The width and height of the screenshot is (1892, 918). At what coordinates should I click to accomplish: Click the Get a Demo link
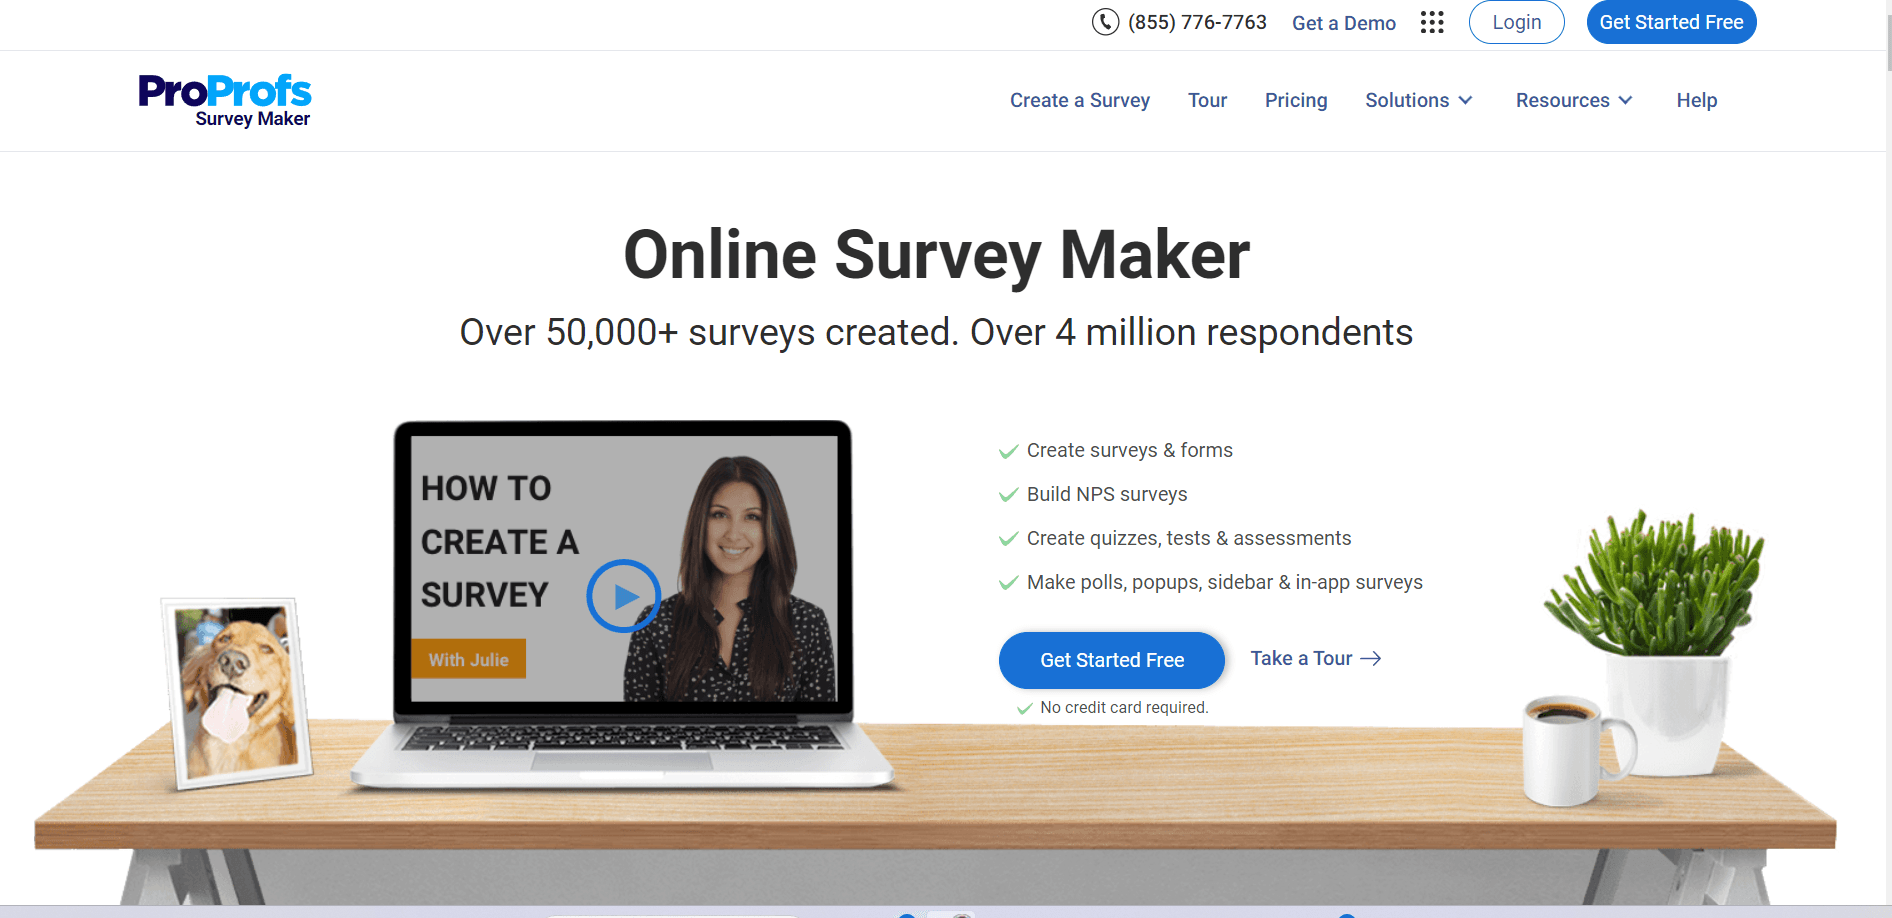tap(1344, 23)
